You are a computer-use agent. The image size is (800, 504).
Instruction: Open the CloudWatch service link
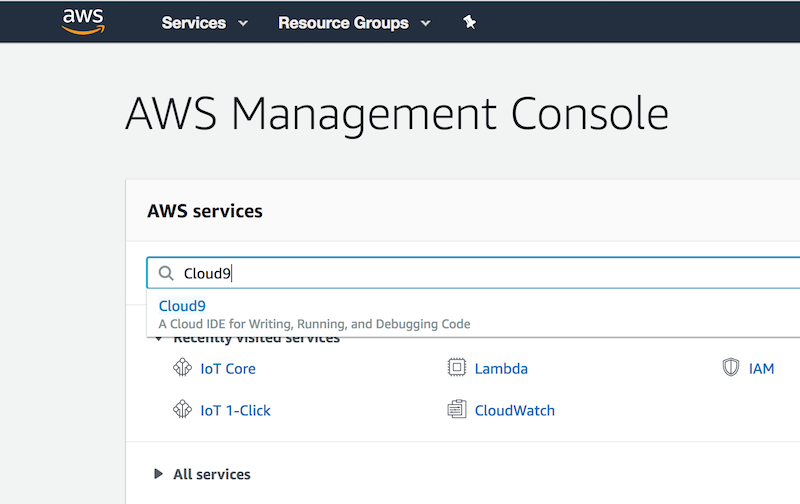(x=514, y=410)
